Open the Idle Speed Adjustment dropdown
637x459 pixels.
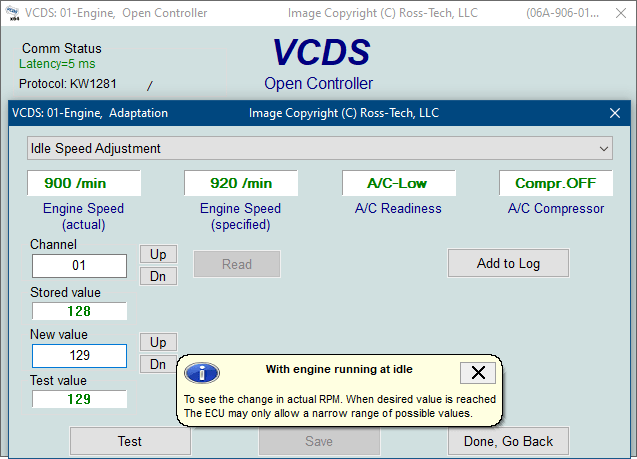coord(320,148)
